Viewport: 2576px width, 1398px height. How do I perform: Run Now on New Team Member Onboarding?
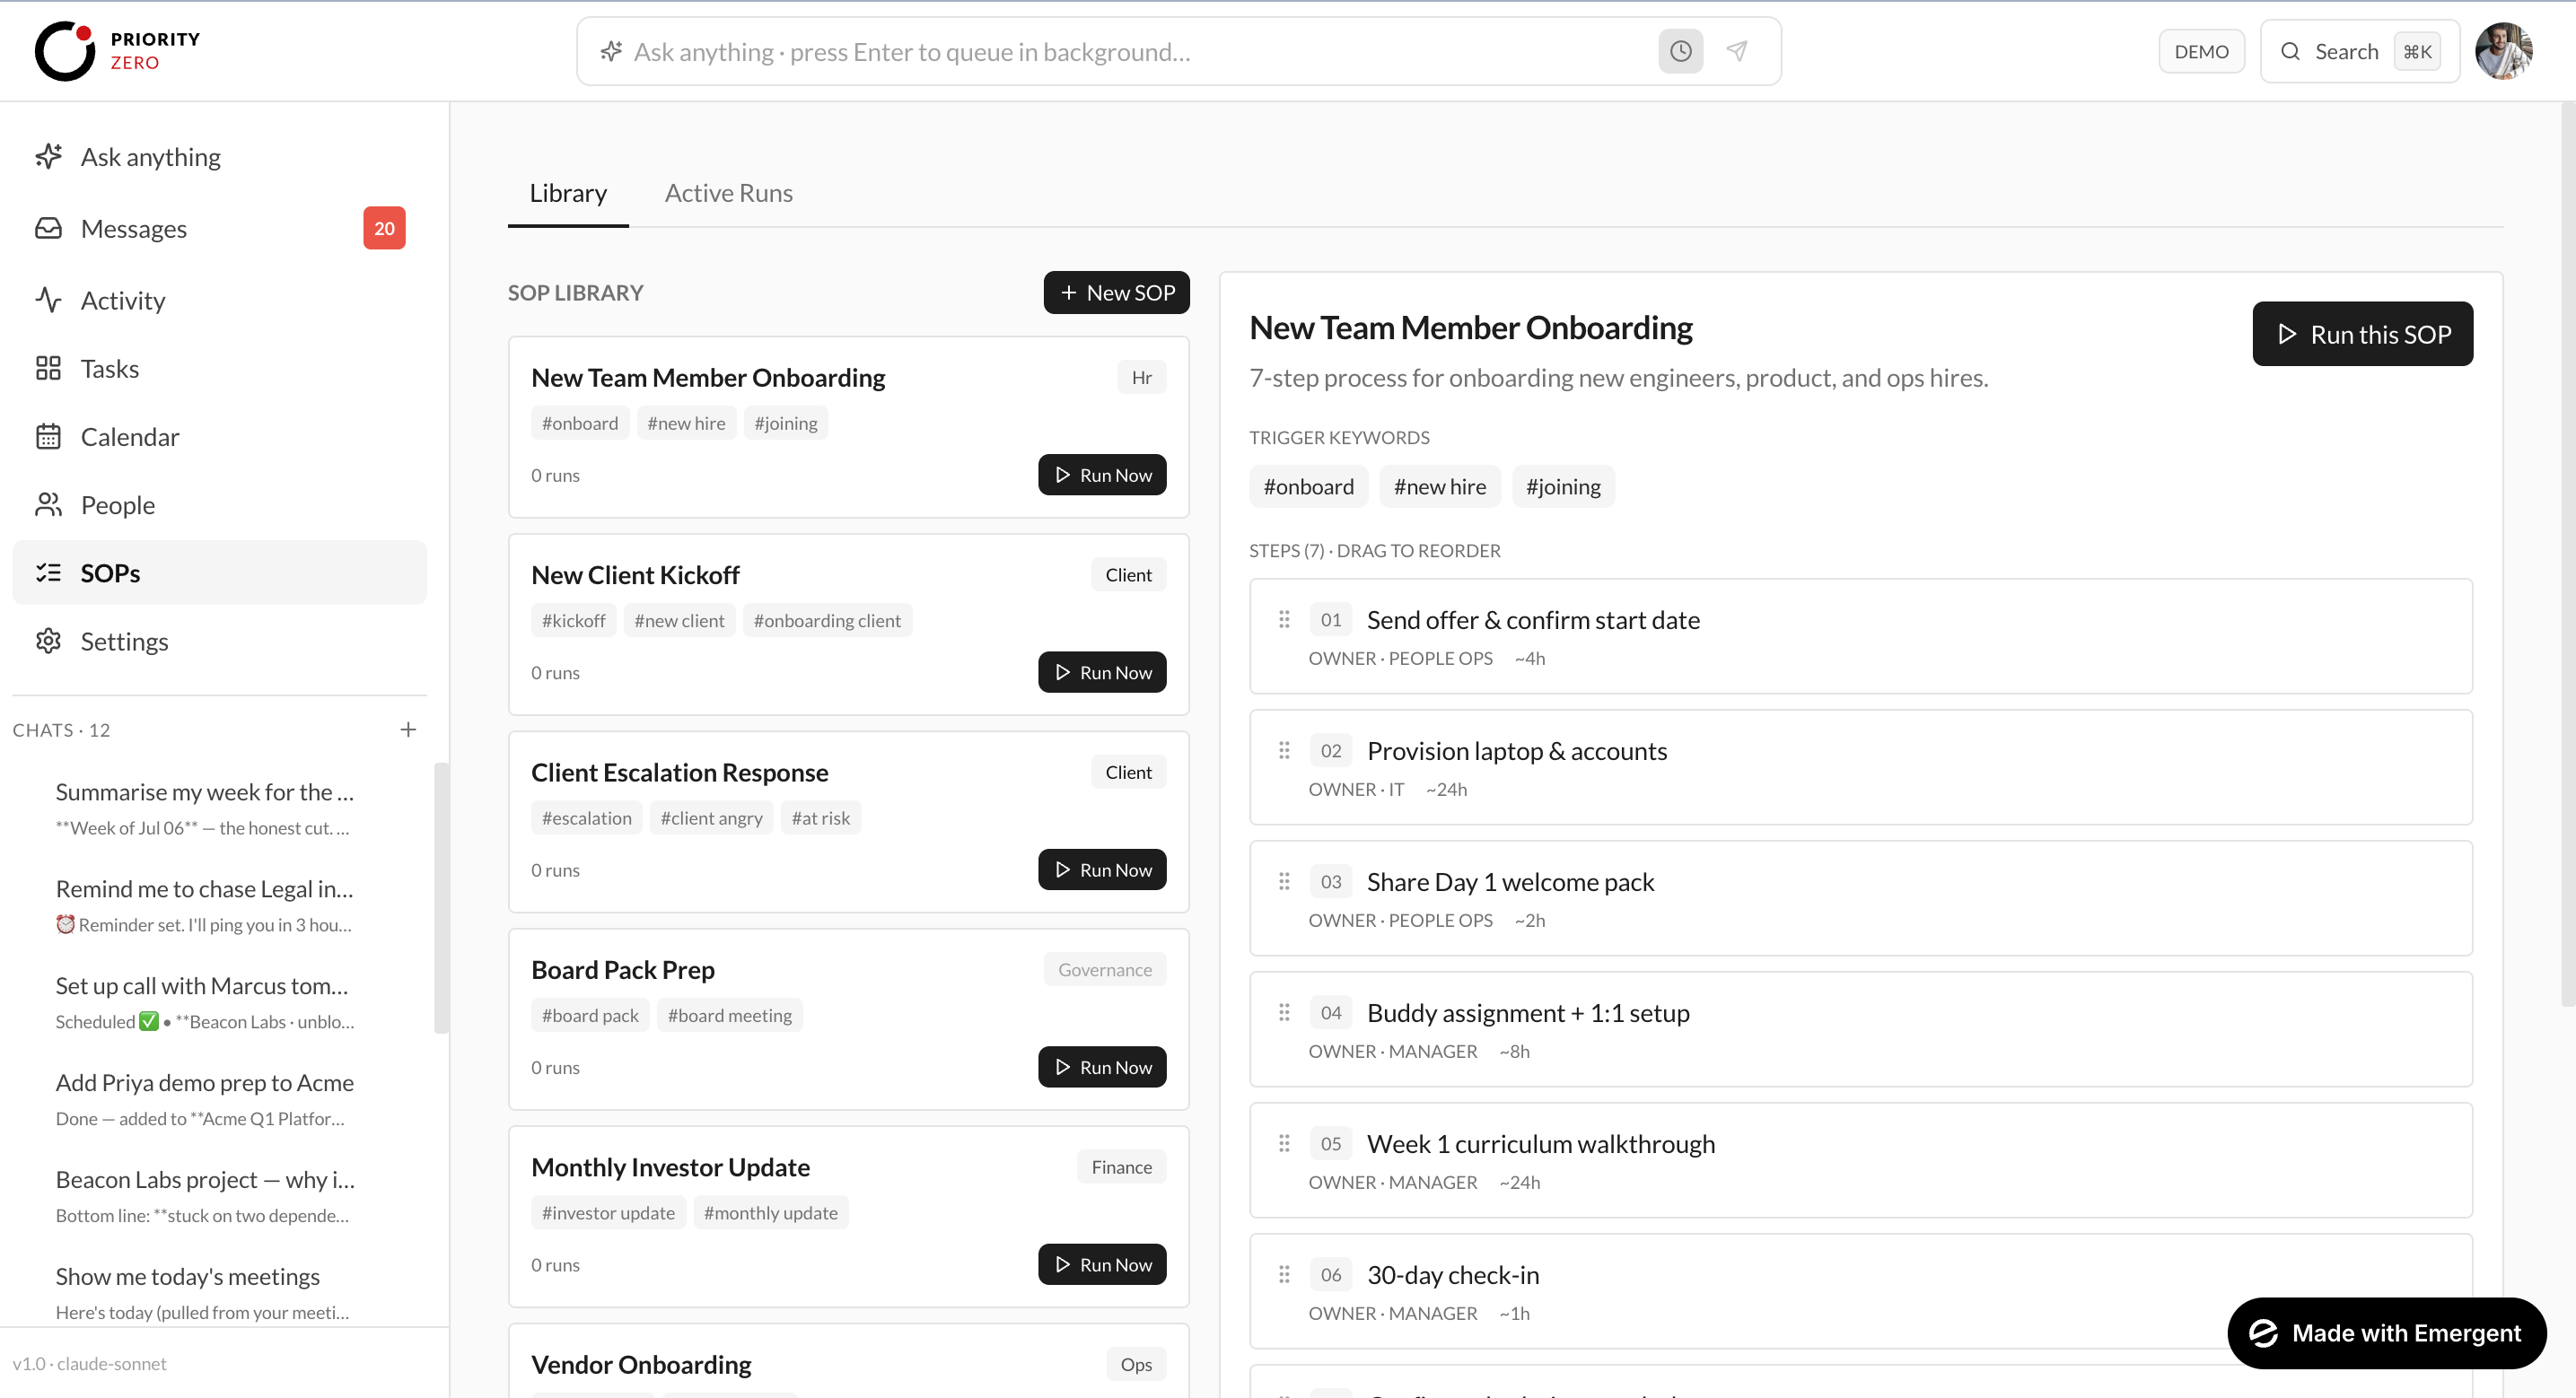(1102, 475)
